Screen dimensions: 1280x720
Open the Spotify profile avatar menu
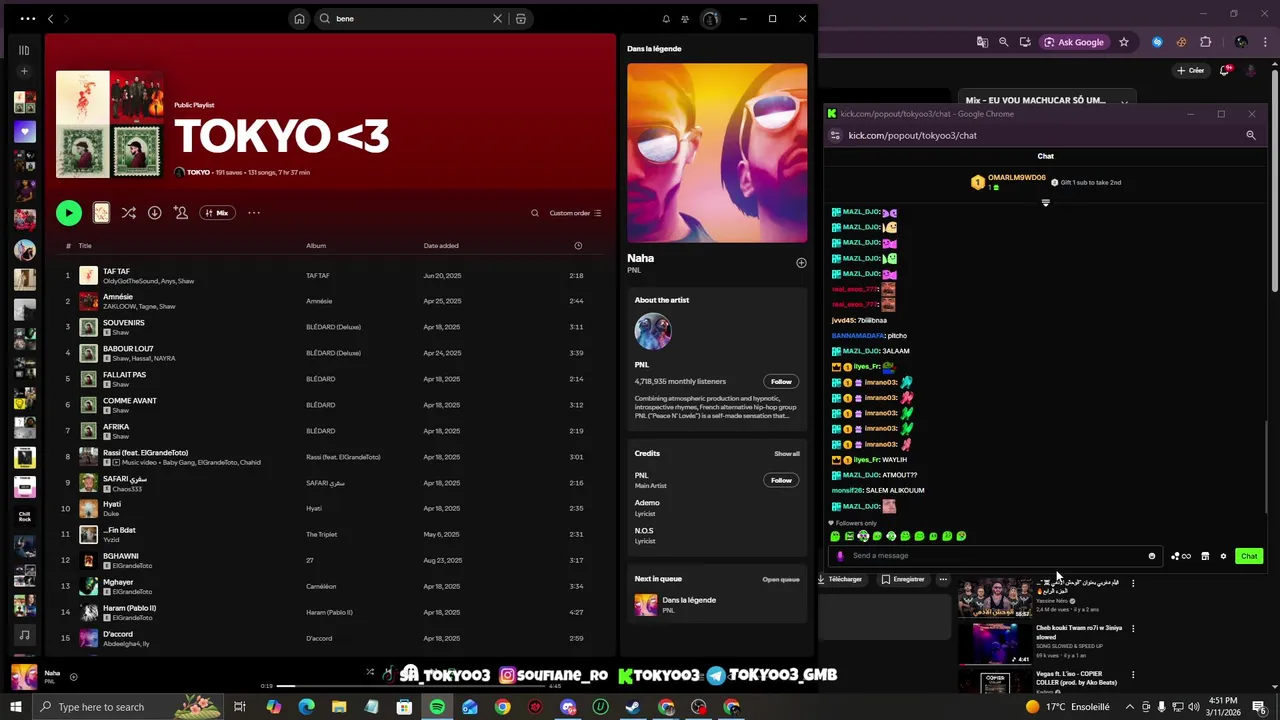pos(710,18)
